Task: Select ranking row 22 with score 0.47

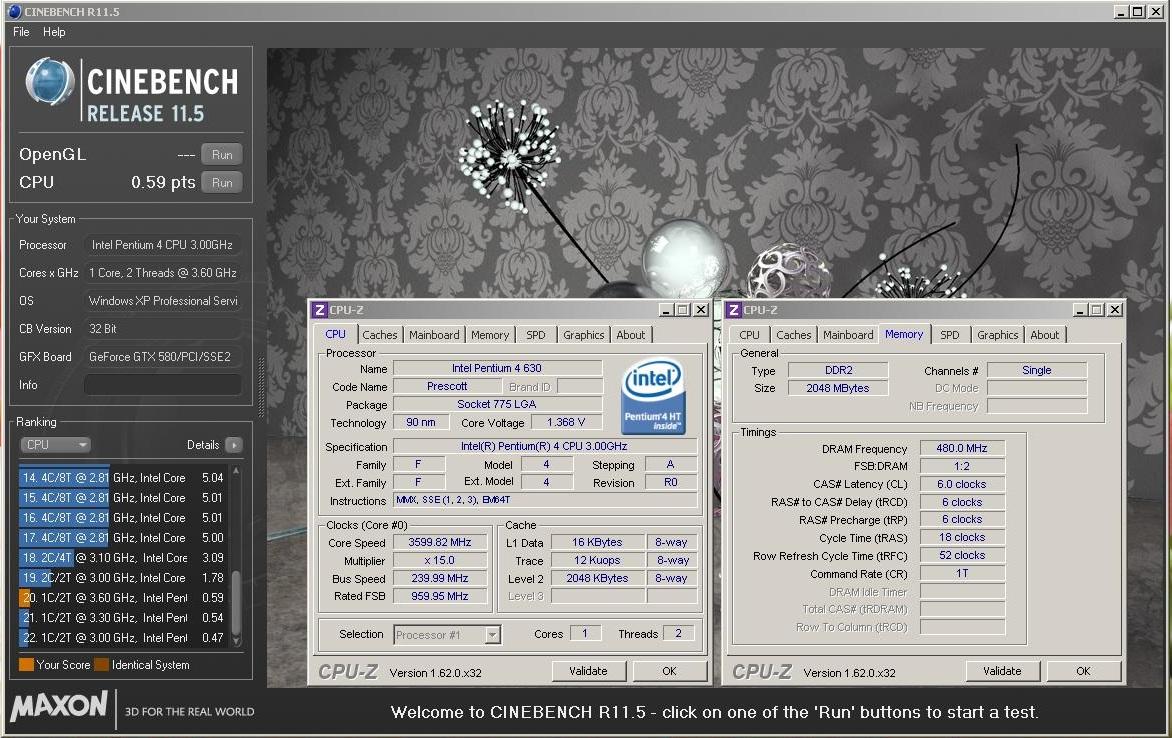Action: pos(123,638)
